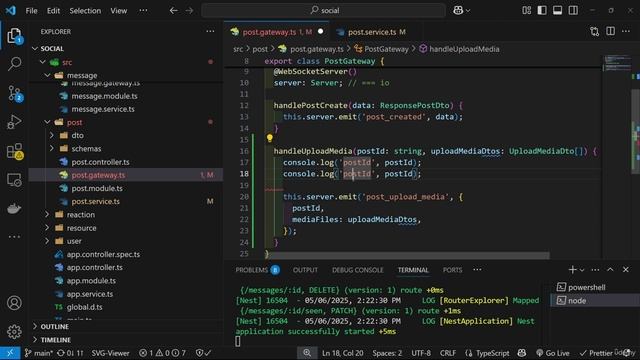Expand the user folder

tap(47, 241)
